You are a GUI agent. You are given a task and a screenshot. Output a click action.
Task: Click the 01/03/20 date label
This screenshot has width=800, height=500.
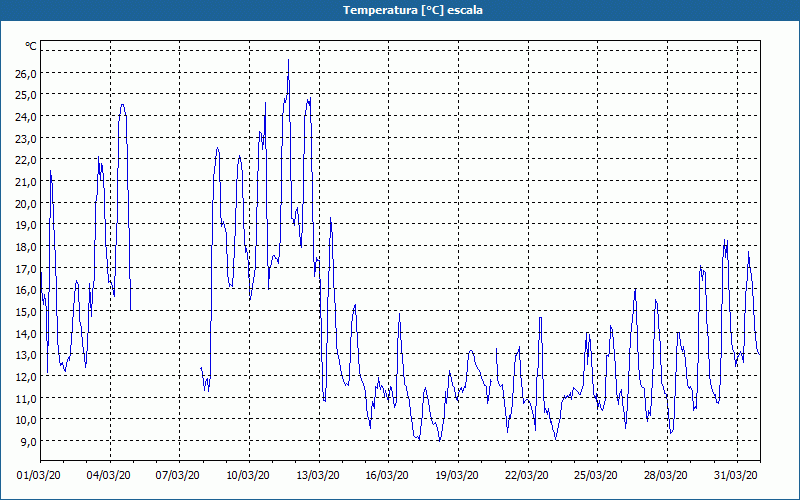(39, 476)
